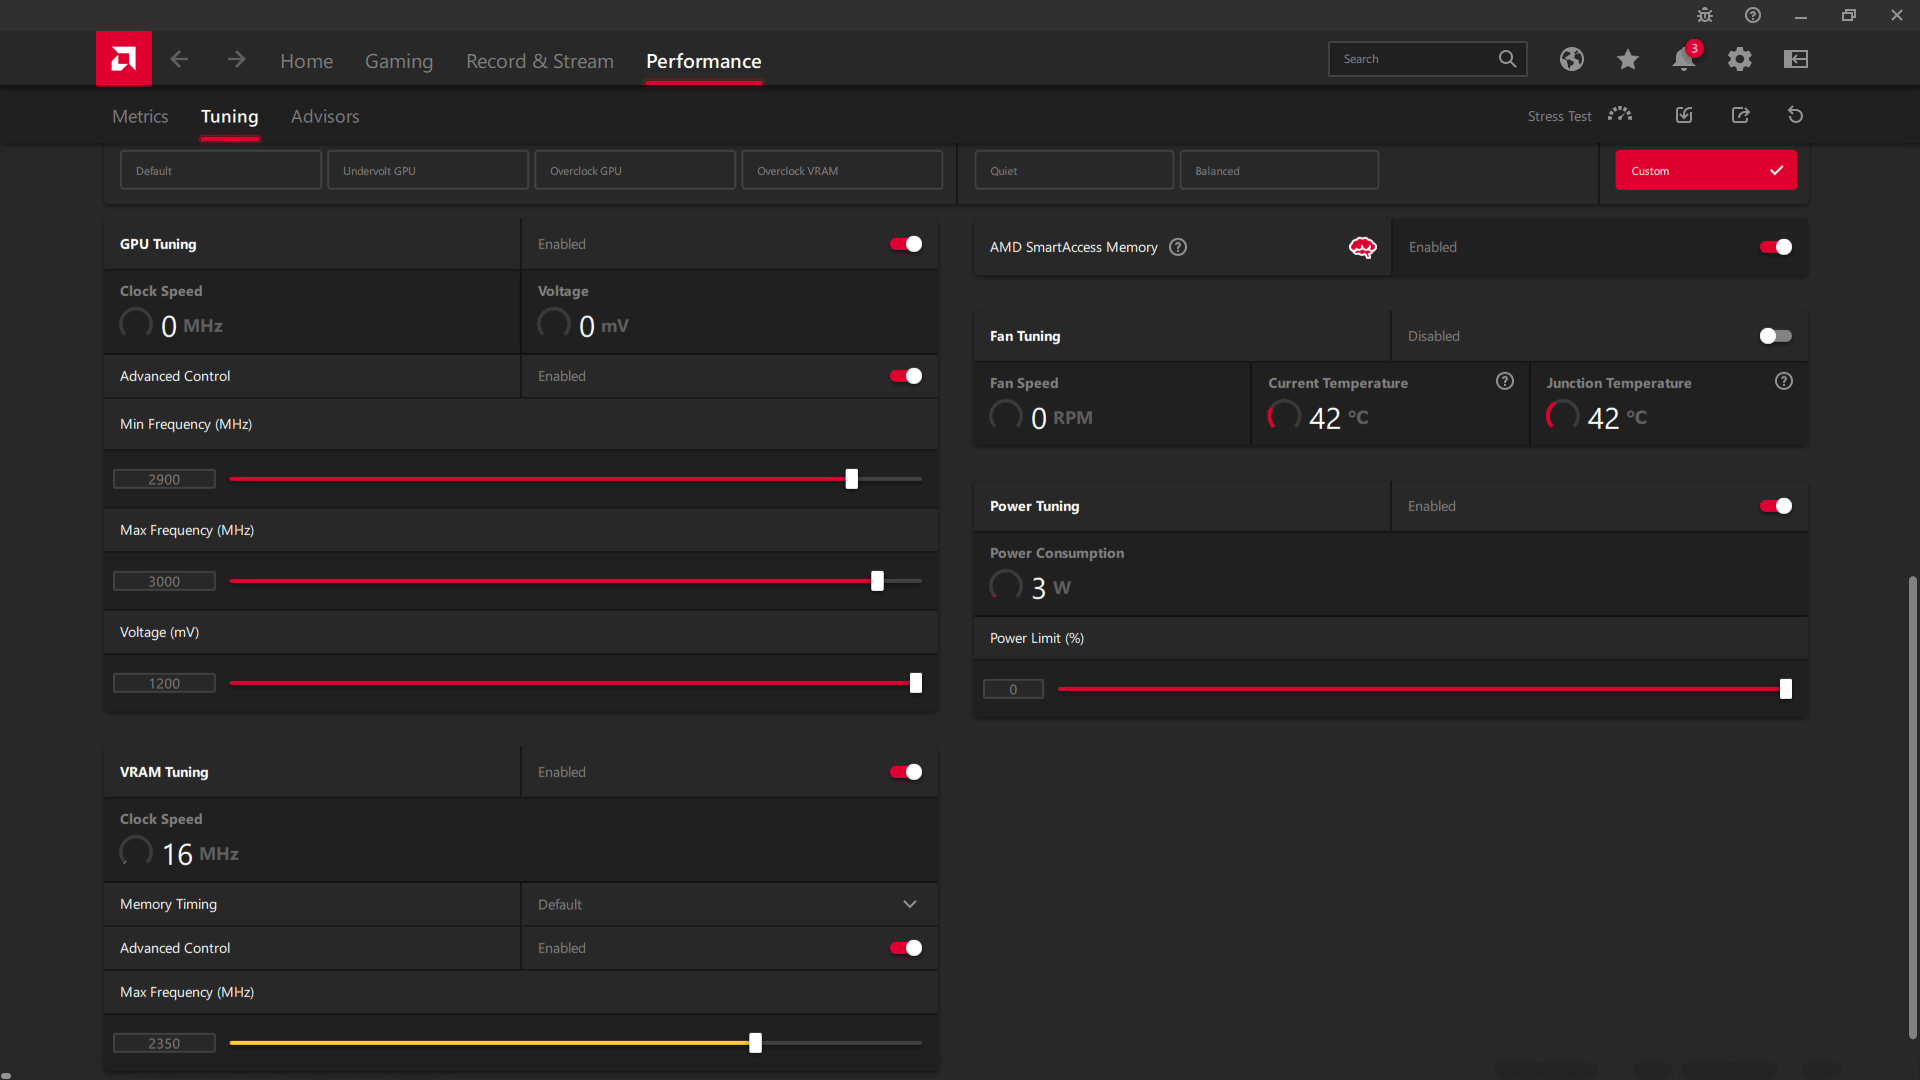This screenshot has height=1080, width=1920.
Task: Open the Record & Stream tab
Action: (x=540, y=61)
